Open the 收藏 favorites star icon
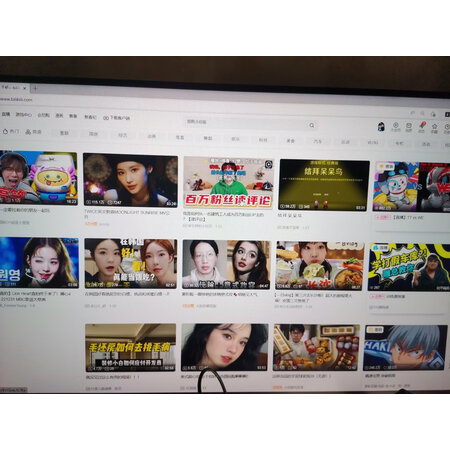 (x=434, y=128)
